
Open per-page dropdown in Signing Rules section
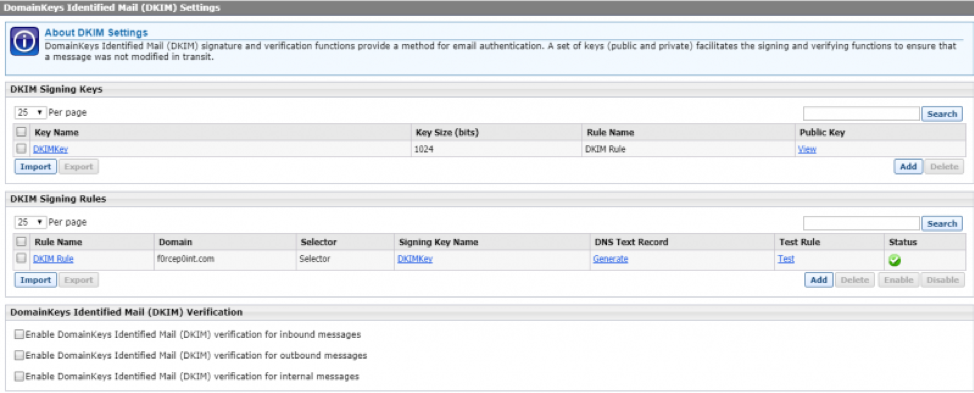(30, 222)
